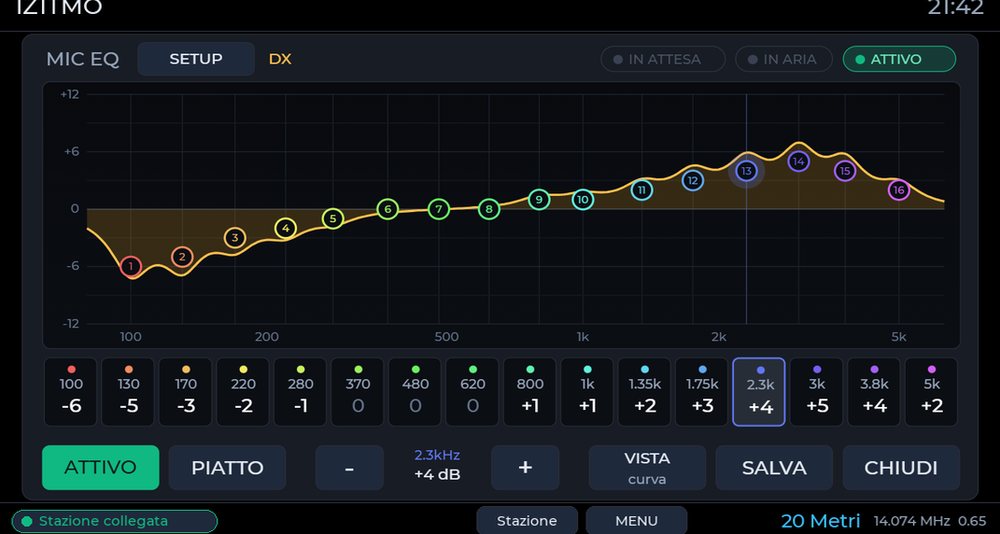Image resolution: width=1000 pixels, height=534 pixels.
Task: Click the 14.074 MHz frequency readout
Action: pyautogui.click(x=911, y=521)
